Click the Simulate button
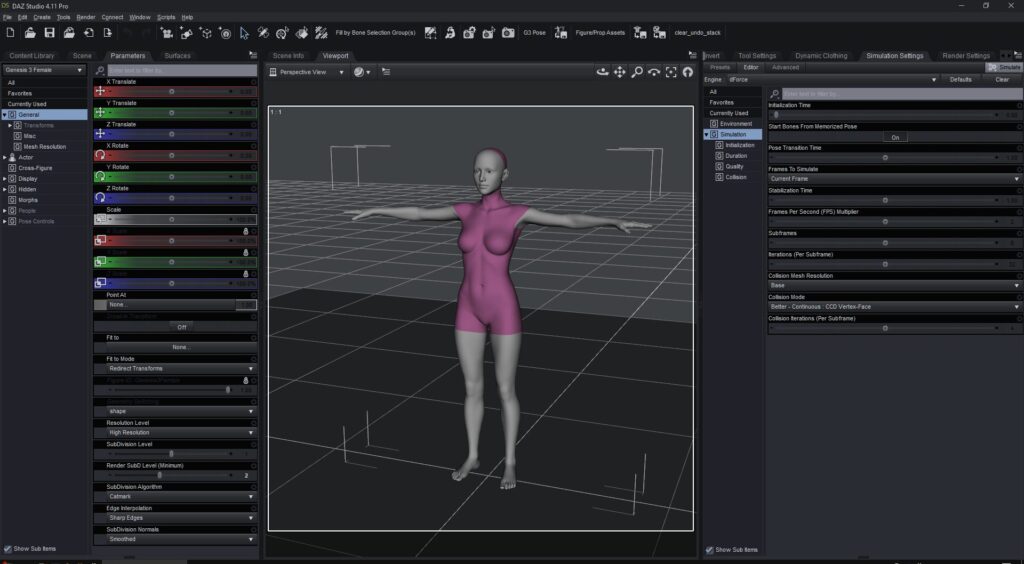The width and height of the screenshot is (1024, 564). pos(1003,67)
